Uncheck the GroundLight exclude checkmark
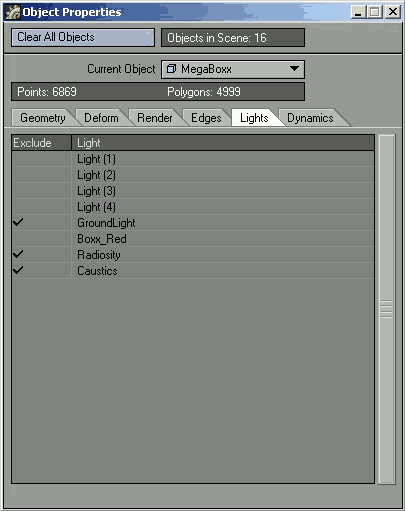This screenshot has width=405, height=511. click(18, 222)
